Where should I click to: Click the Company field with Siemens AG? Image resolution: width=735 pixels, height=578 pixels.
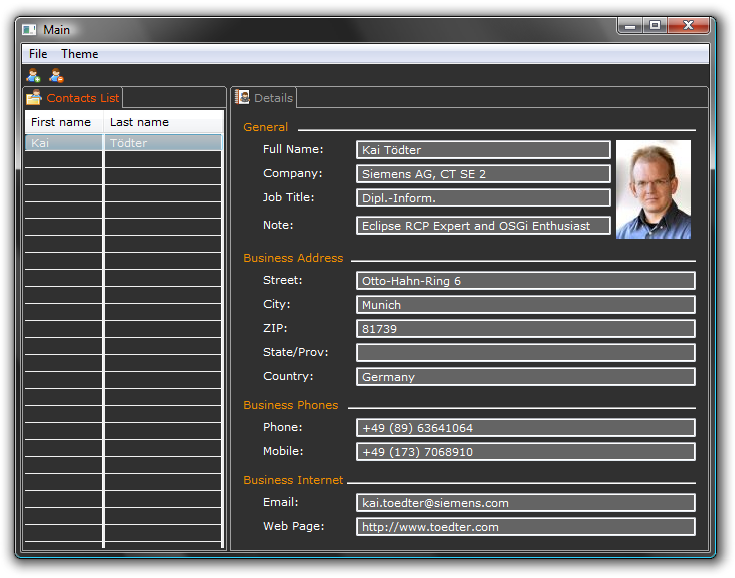pos(483,173)
